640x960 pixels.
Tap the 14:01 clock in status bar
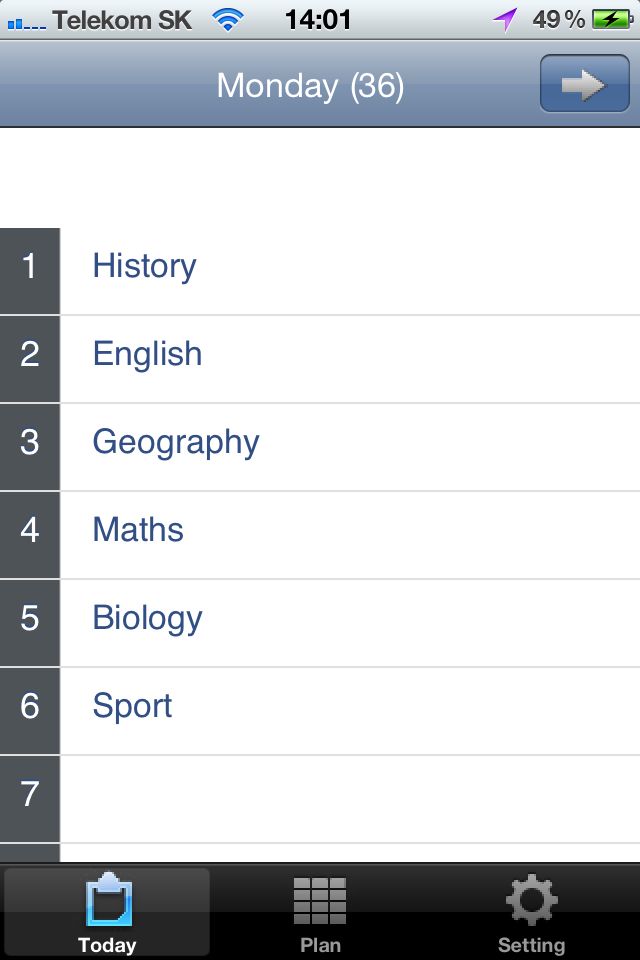pyautogui.click(x=318, y=19)
